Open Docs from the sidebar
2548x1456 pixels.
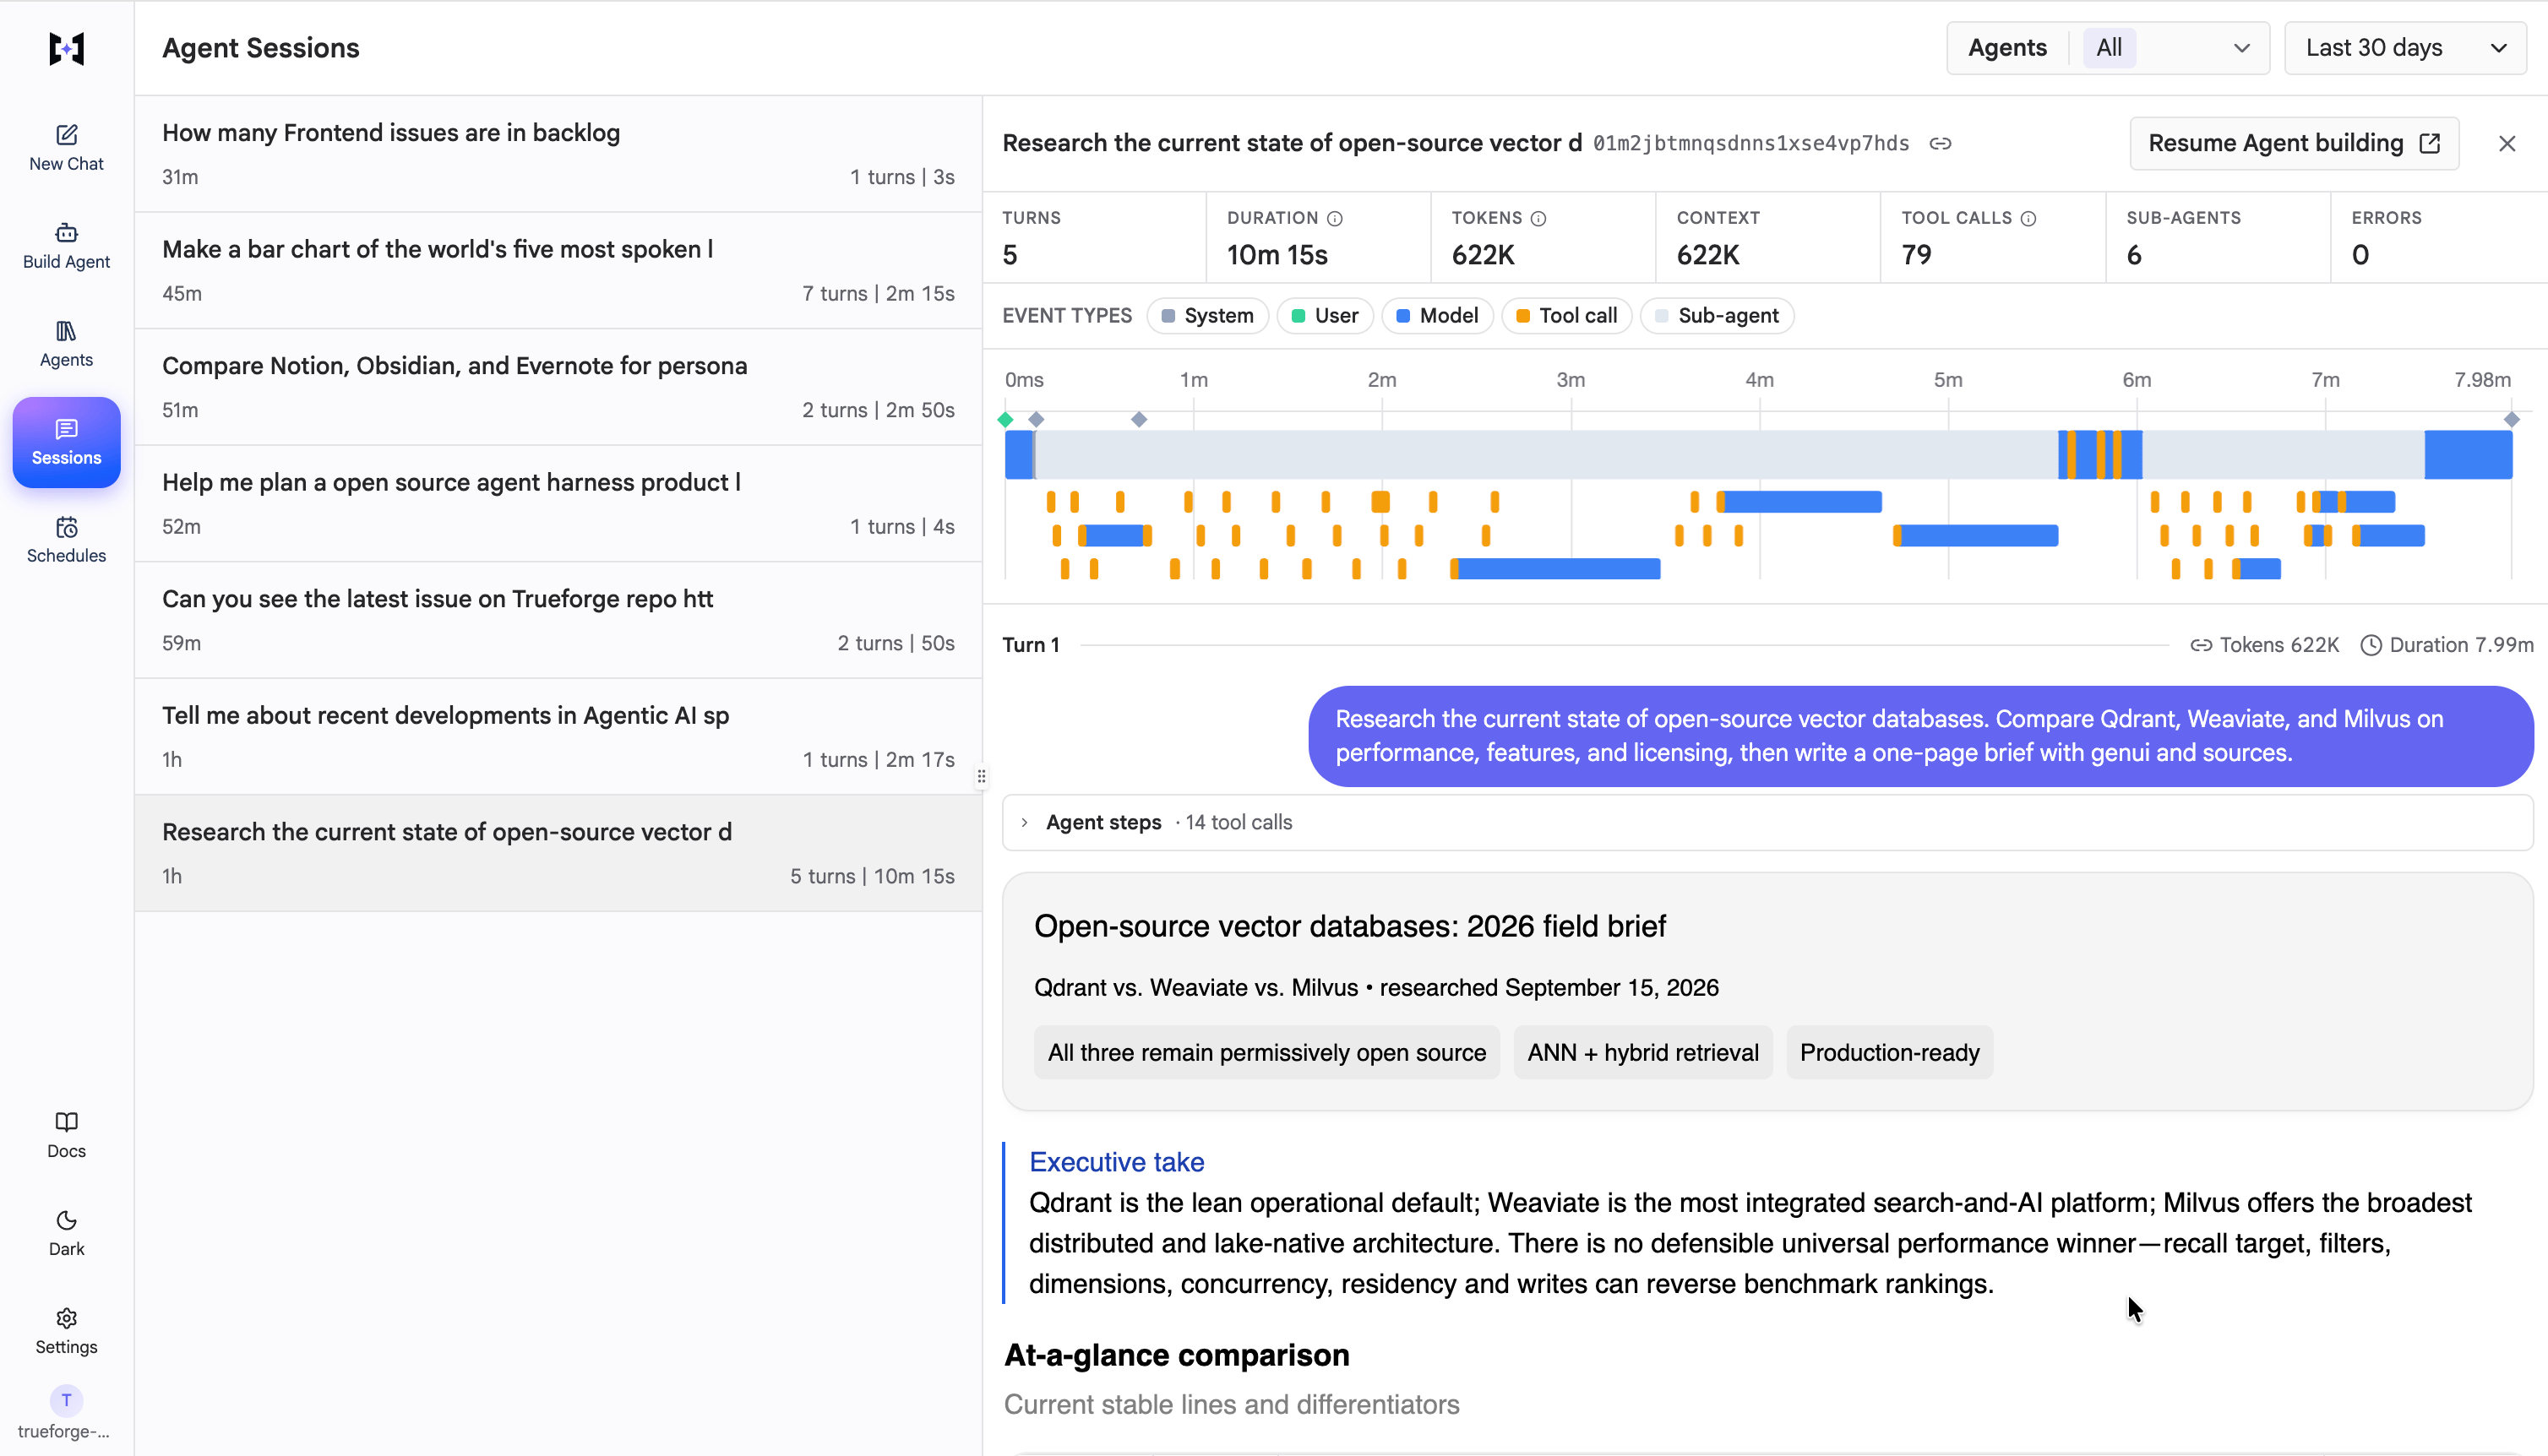[66, 1135]
